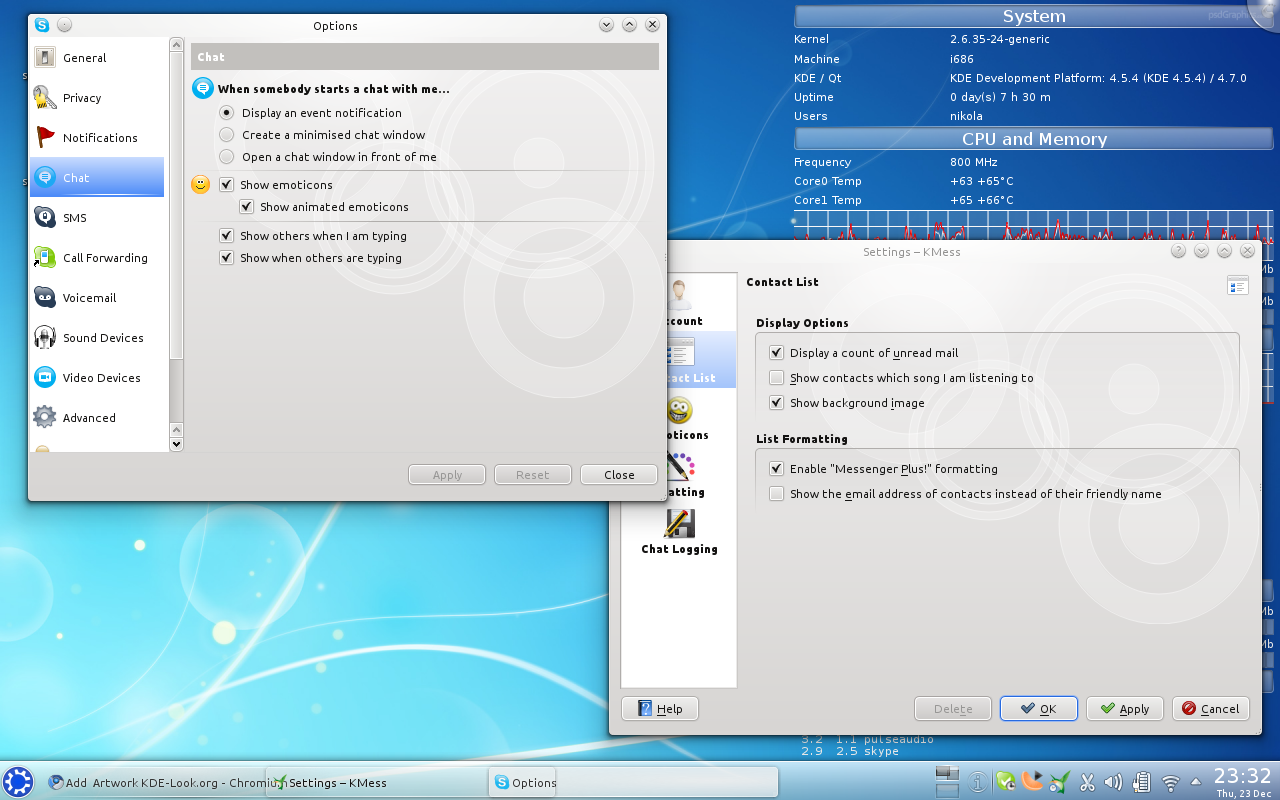Screen dimensions: 1280x800
Task: Open the Notifications flag icon in Skype Options
Action: coord(45,137)
